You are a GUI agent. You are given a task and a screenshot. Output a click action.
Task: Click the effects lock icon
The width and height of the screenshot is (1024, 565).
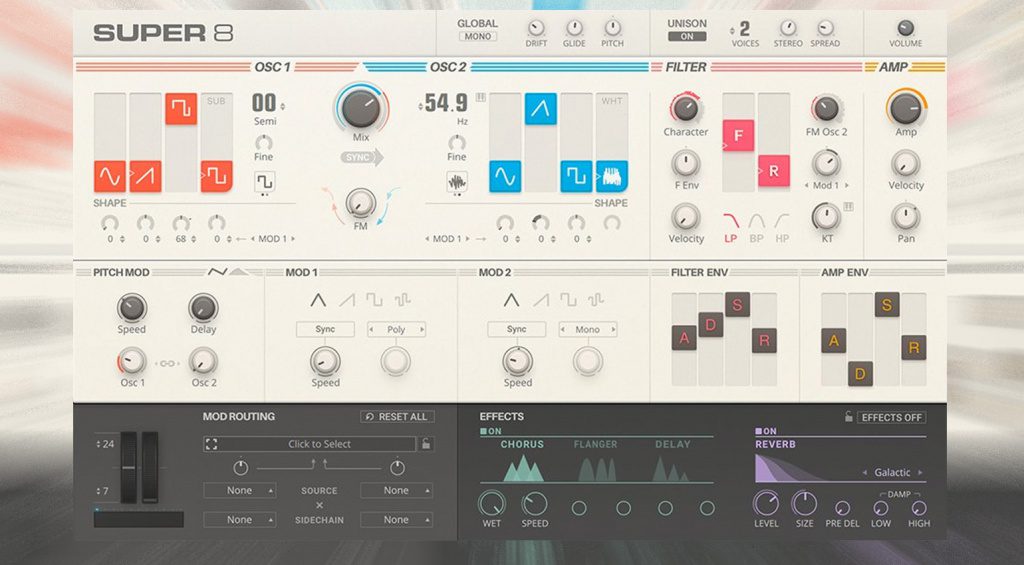tap(848, 416)
